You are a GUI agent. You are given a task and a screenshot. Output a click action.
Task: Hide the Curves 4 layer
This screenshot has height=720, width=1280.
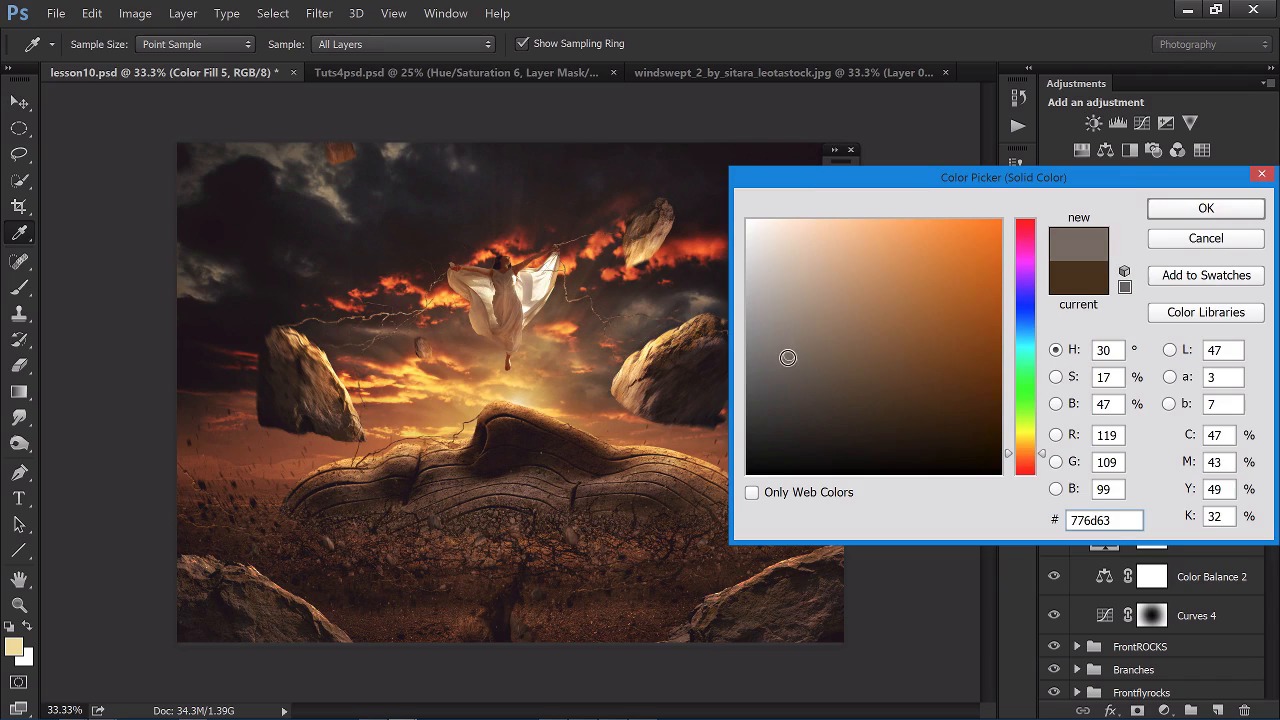click(x=1054, y=615)
